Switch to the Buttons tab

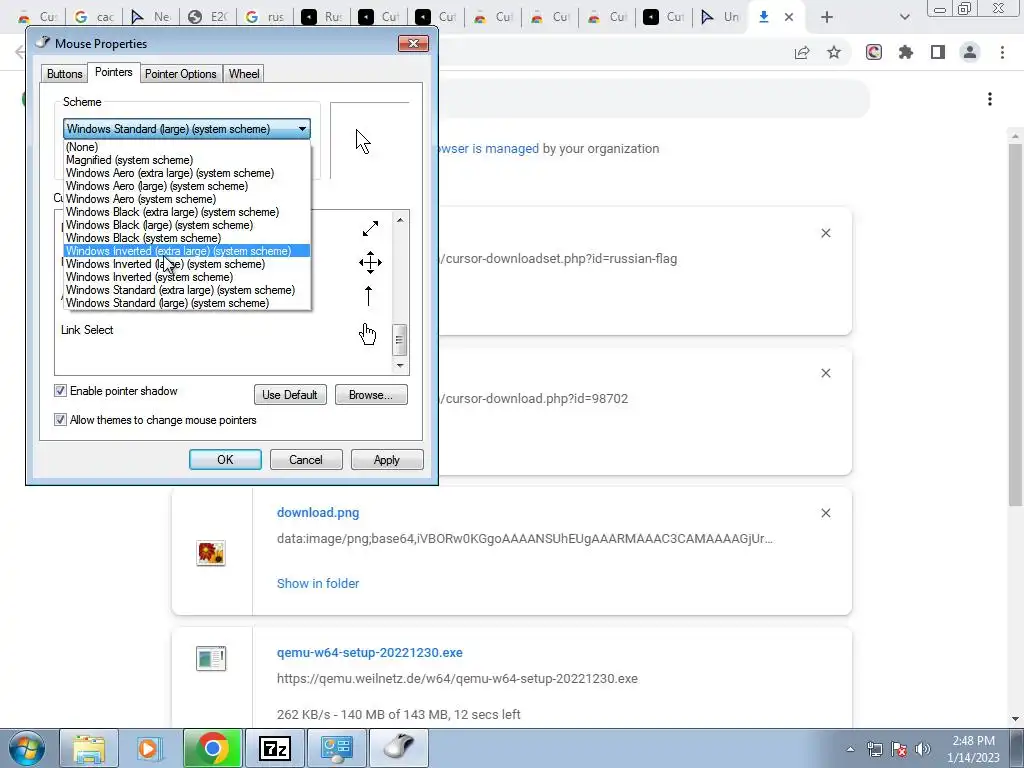pyautogui.click(x=65, y=74)
